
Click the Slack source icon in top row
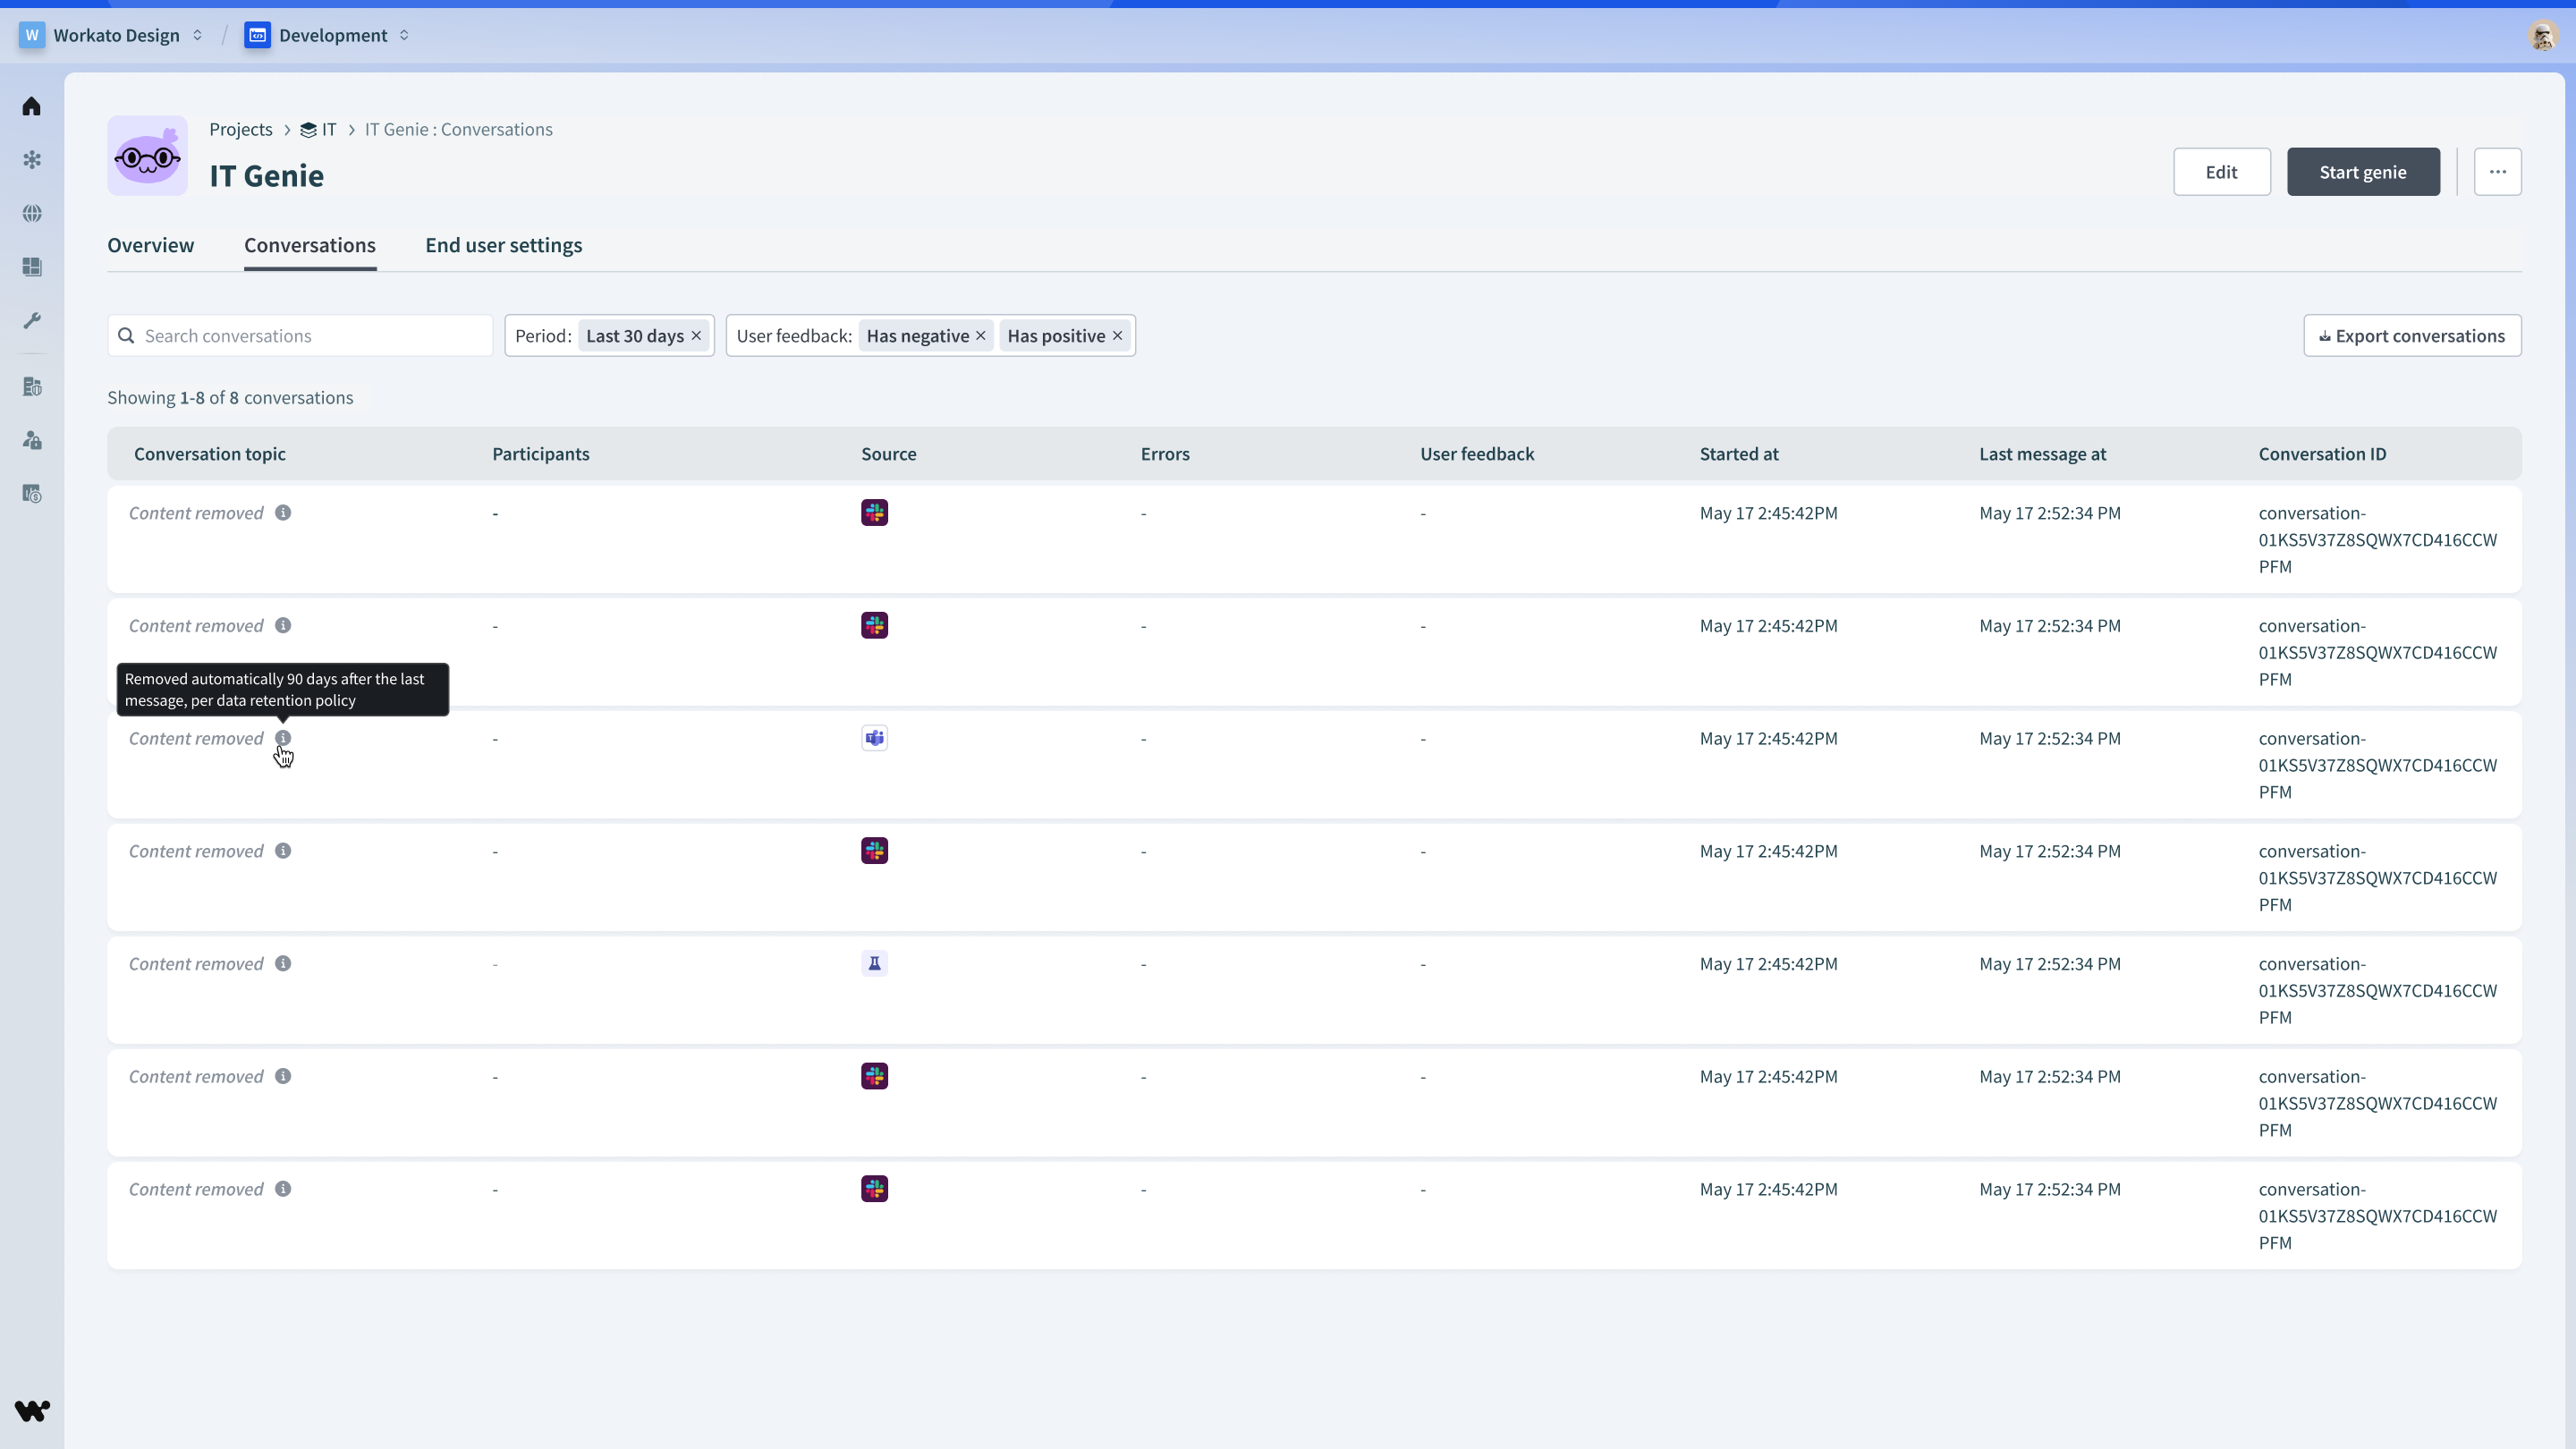click(x=875, y=513)
